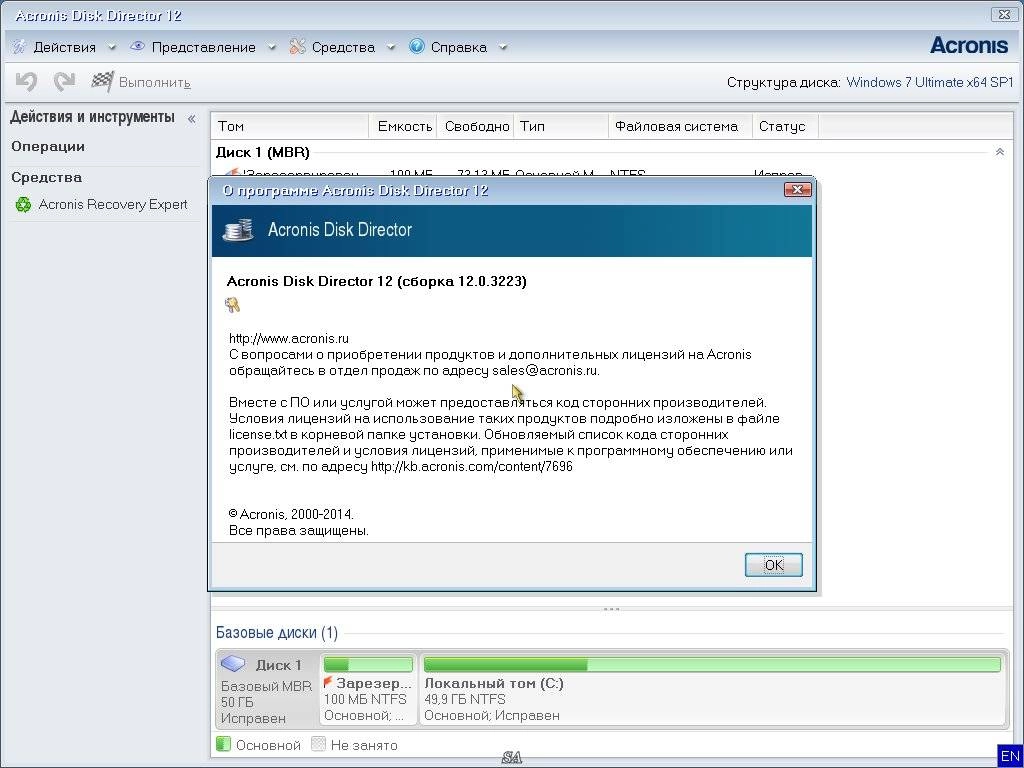Click the eye icon of Представление
The width and height of the screenshot is (1024, 768).
coord(137,46)
